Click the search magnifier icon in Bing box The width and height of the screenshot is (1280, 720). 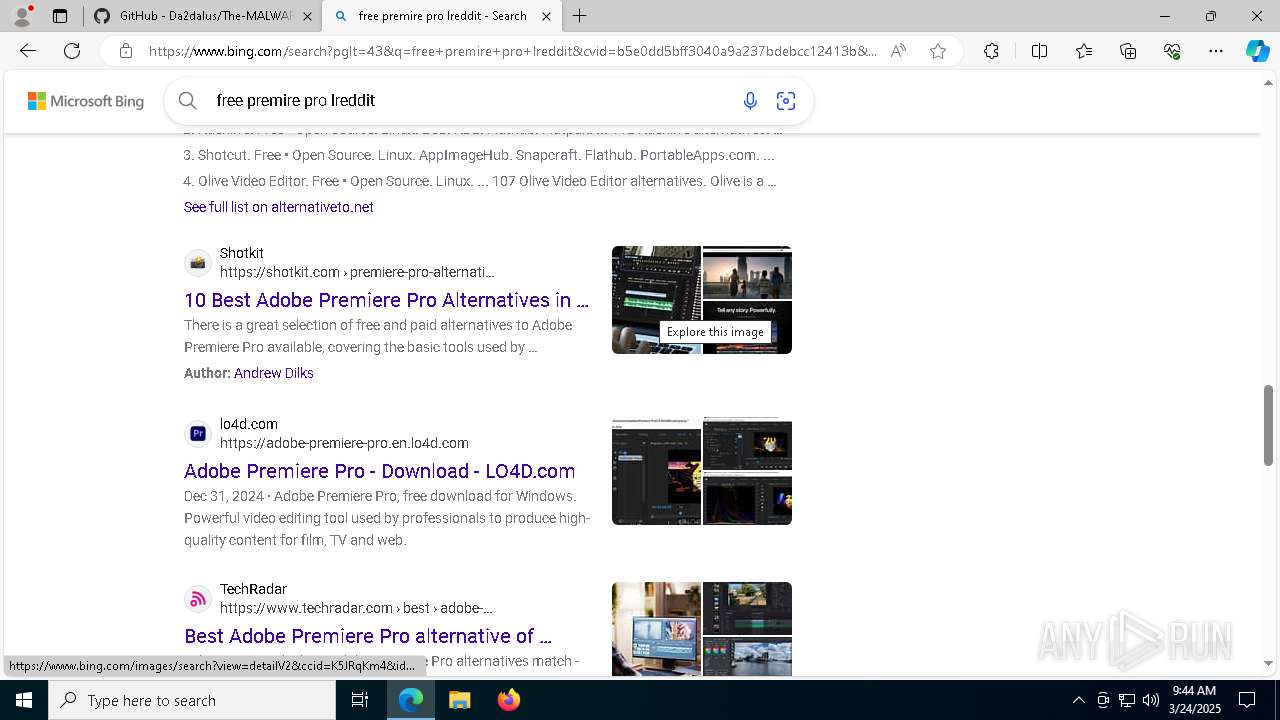187,100
